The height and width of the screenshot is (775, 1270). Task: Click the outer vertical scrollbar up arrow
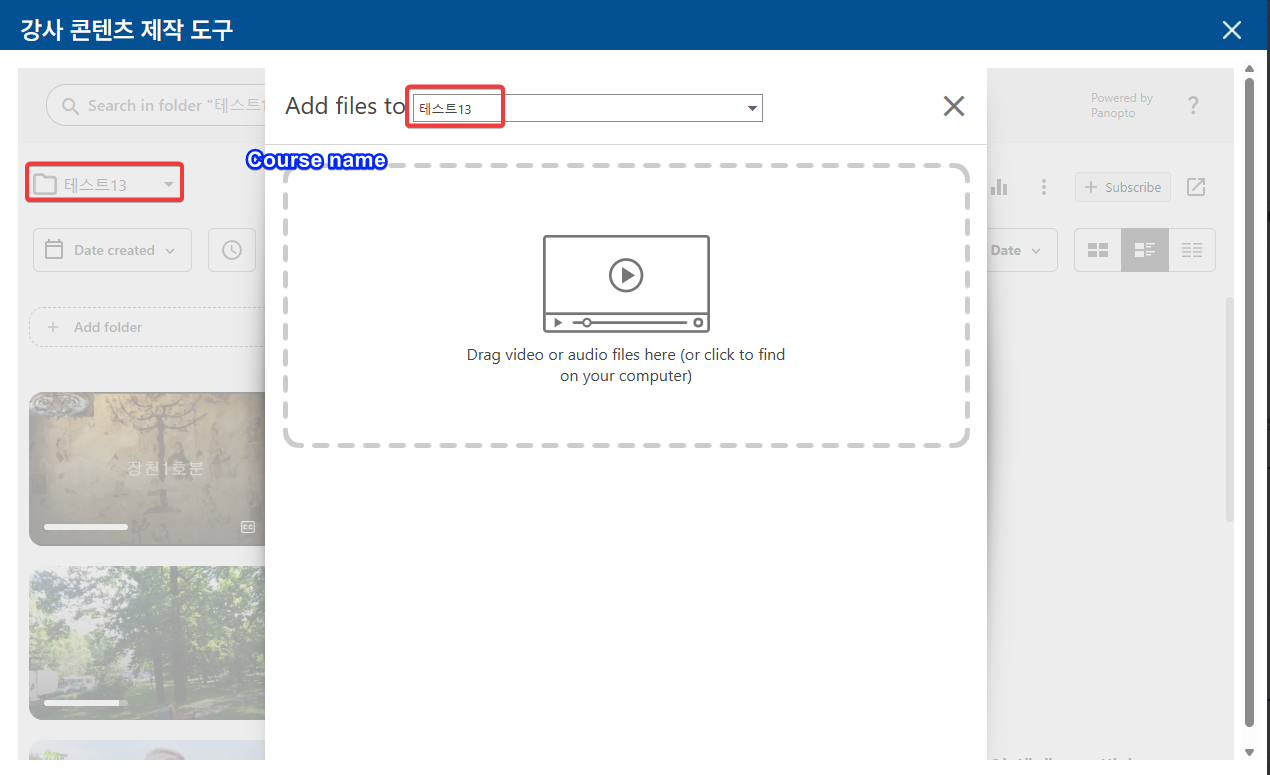click(1249, 68)
